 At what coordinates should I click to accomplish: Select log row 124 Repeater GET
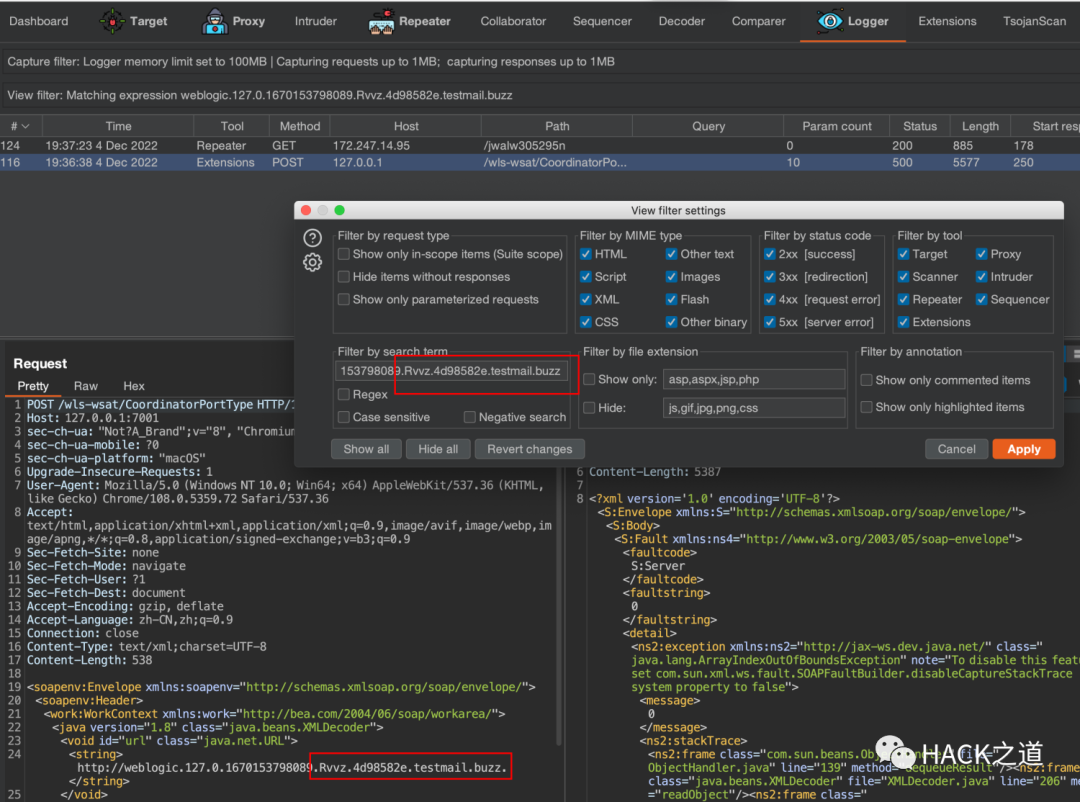click(x=540, y=146)
